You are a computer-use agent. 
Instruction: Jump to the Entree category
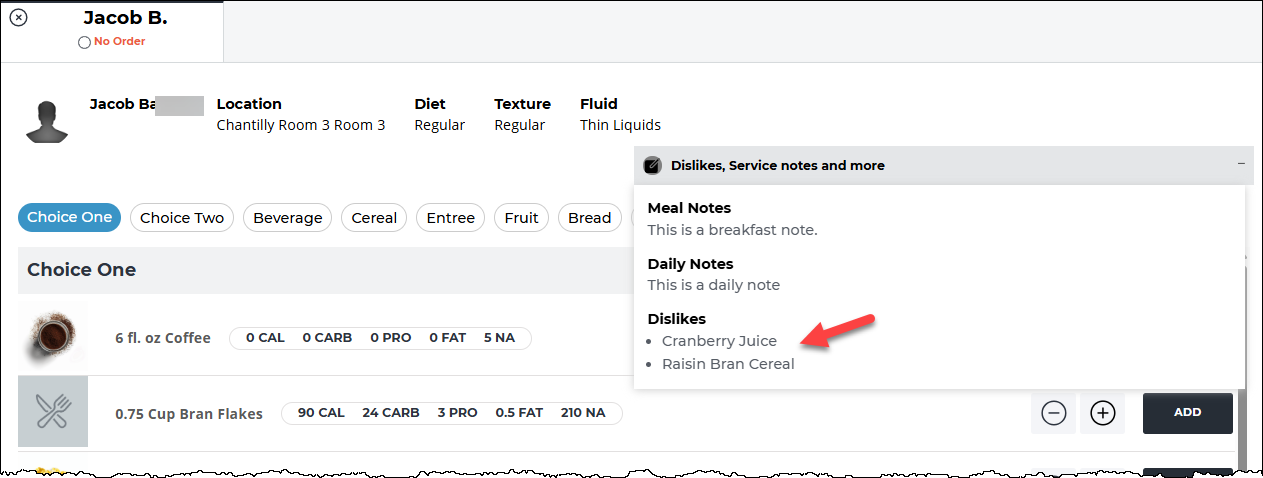(x=451, y=217)
